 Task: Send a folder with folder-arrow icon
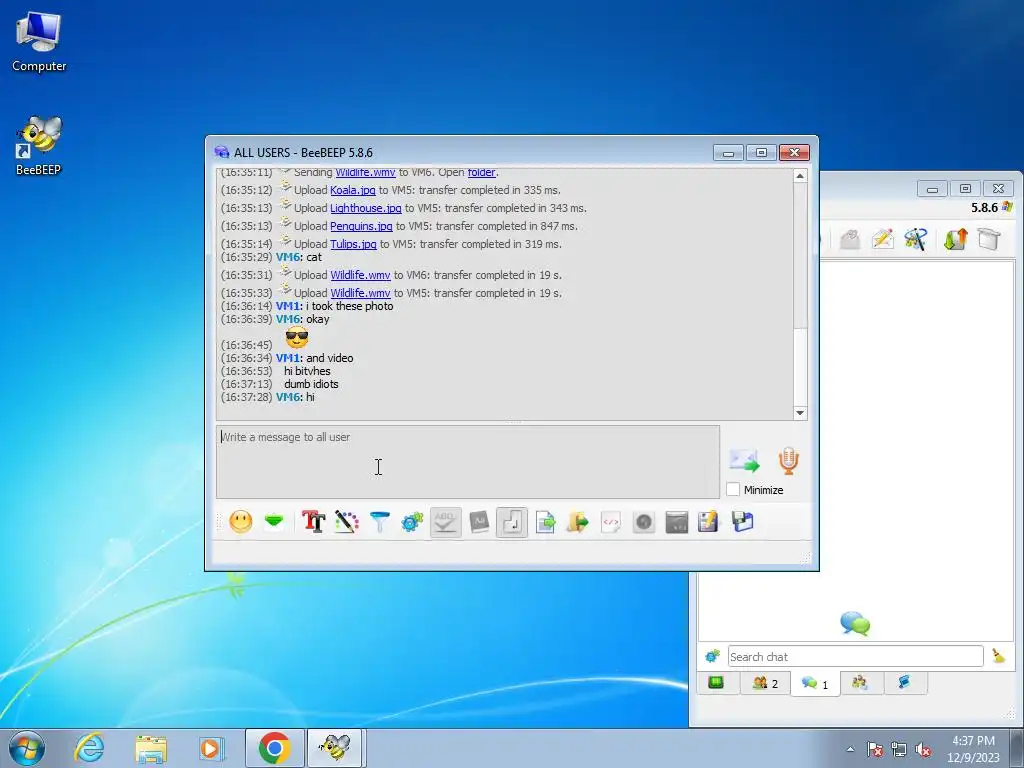click(577, 522)
